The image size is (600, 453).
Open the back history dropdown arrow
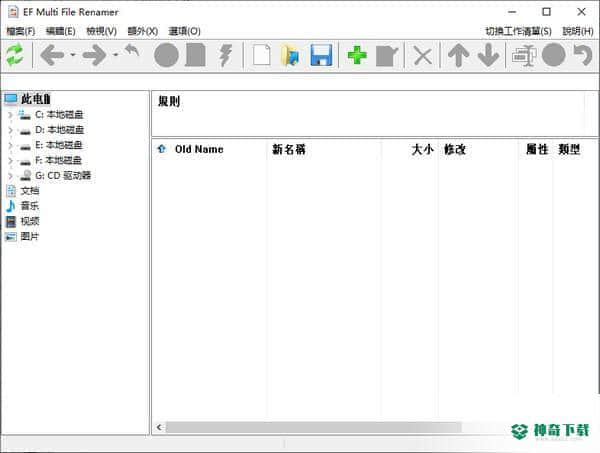point(73,55)
